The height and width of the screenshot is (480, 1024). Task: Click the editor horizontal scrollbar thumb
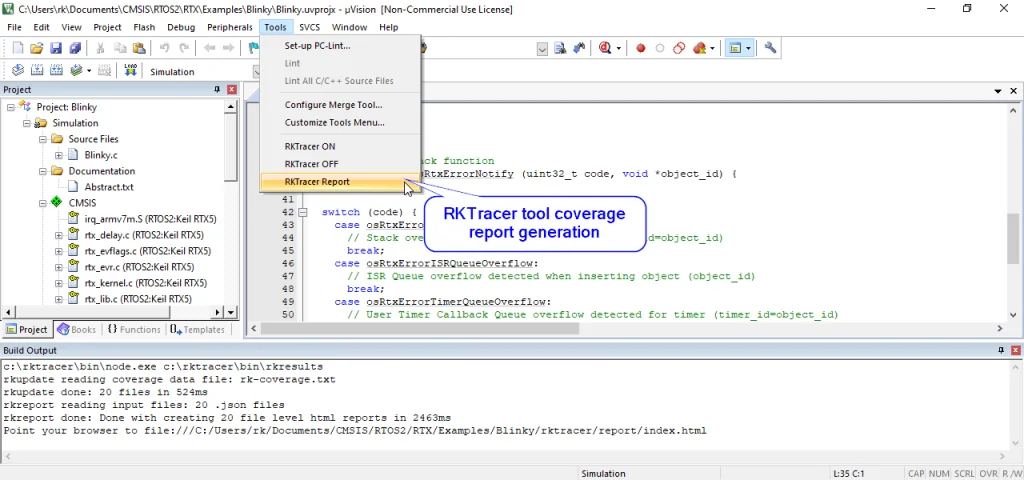421,329
